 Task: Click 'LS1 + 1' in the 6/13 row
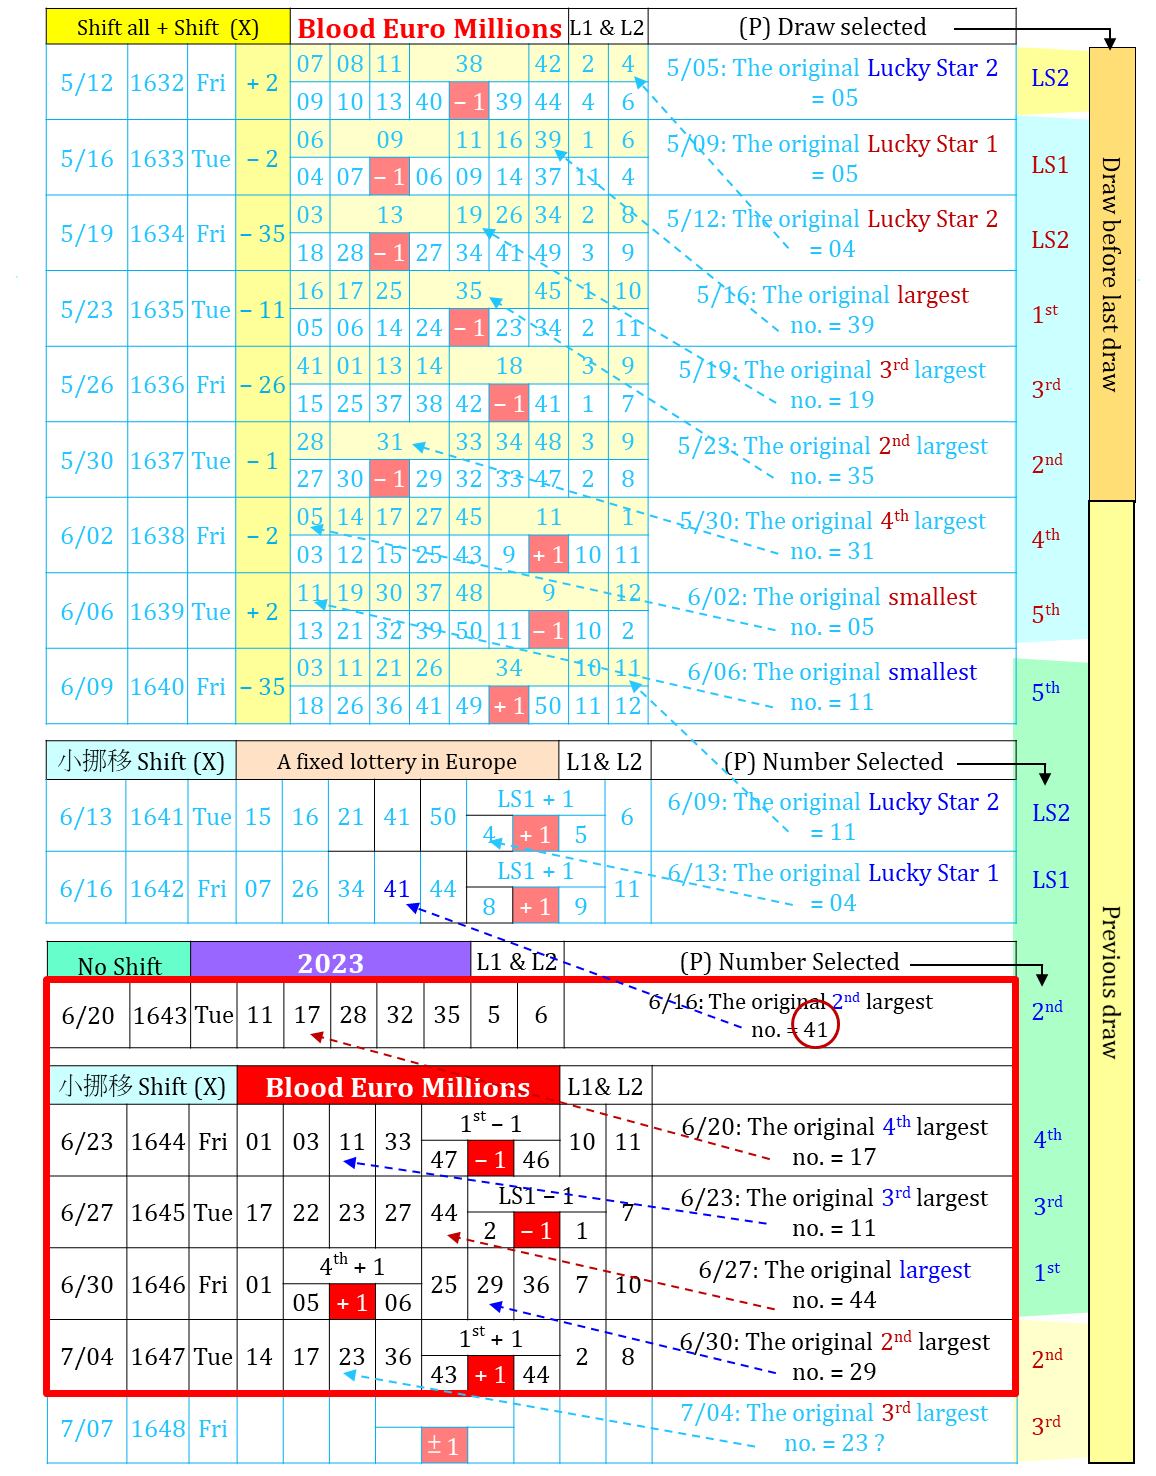coord(536,799)
